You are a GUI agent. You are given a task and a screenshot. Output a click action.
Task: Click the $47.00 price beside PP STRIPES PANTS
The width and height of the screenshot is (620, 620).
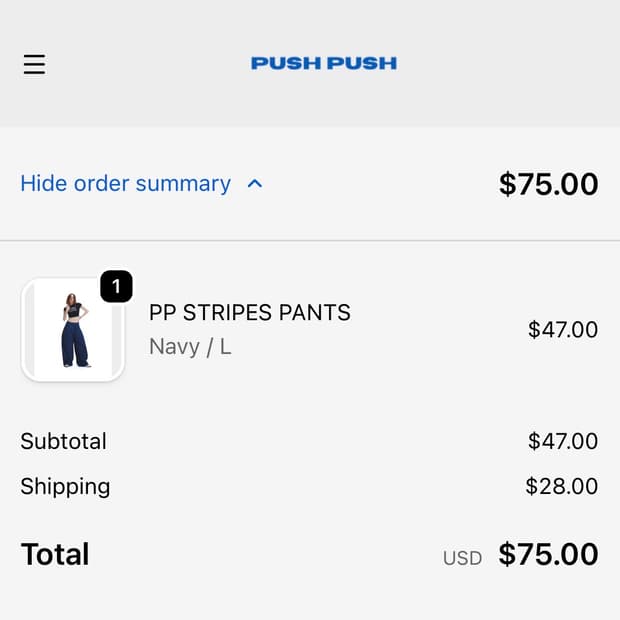click(562, 330)
